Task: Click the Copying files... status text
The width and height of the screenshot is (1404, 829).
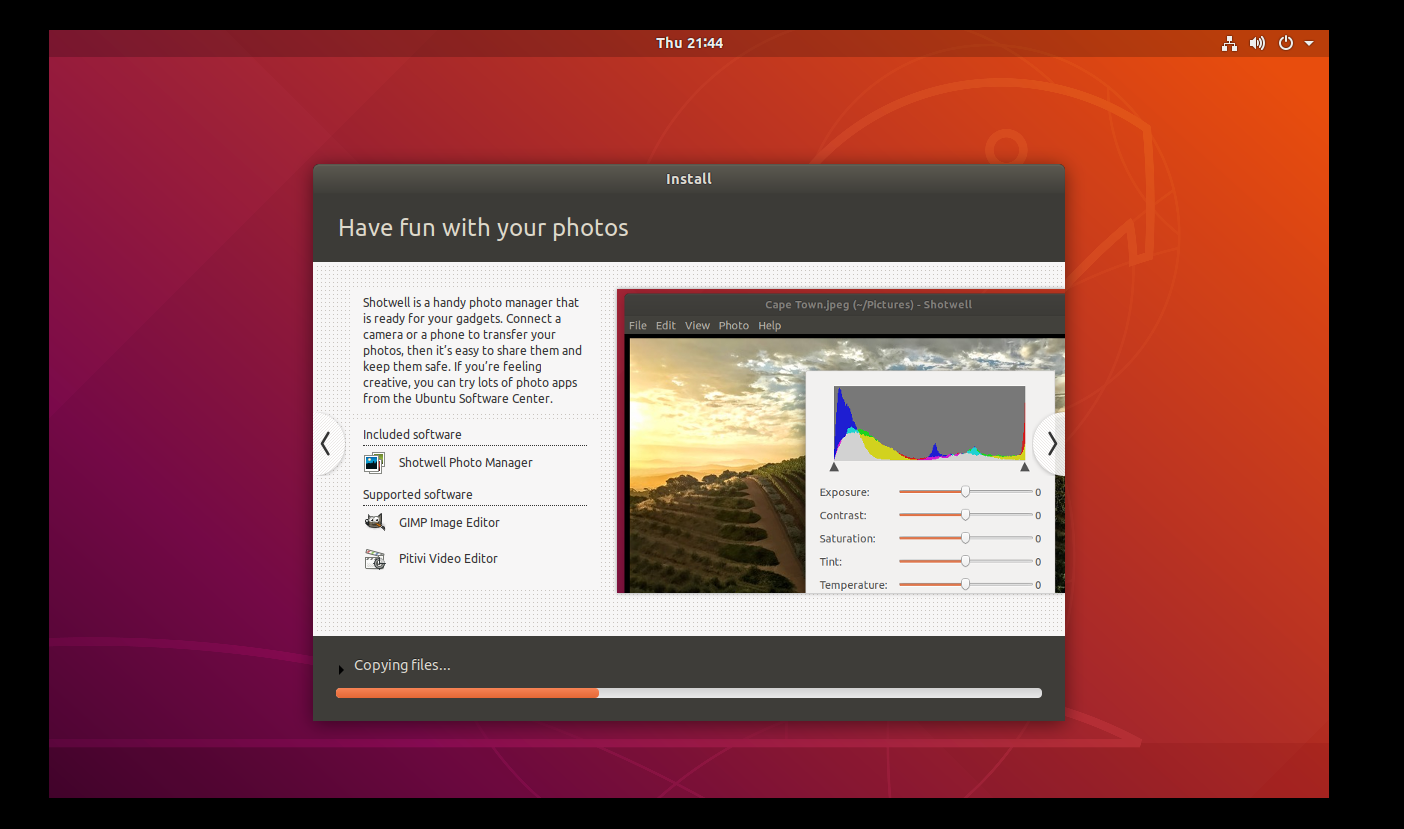Action: 402,665
